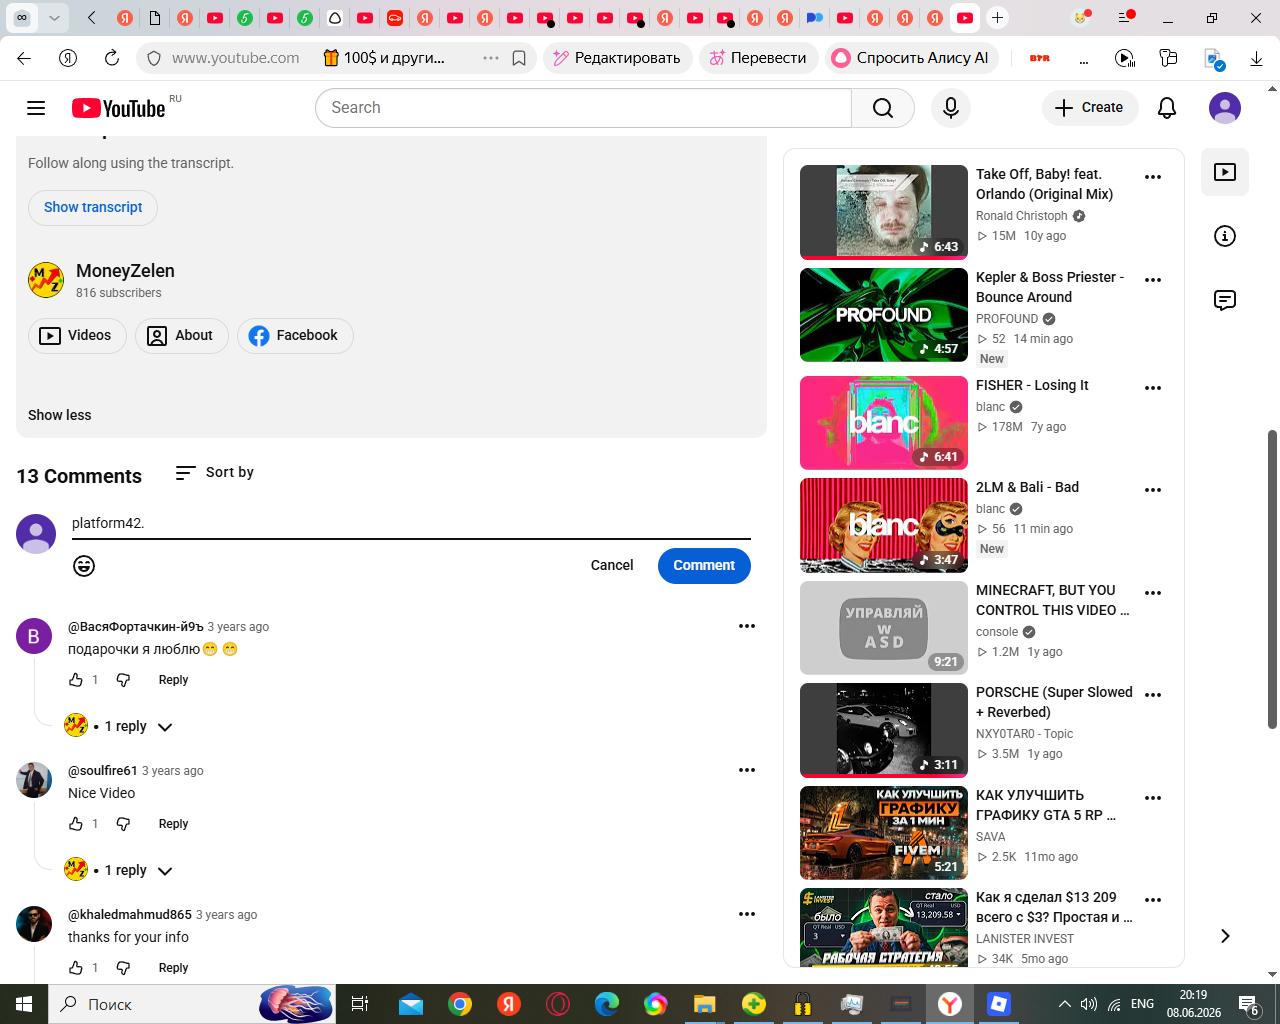The image size is (1280, 1024).
Task: Show hidden system tray icons
Action: 1065,1004
